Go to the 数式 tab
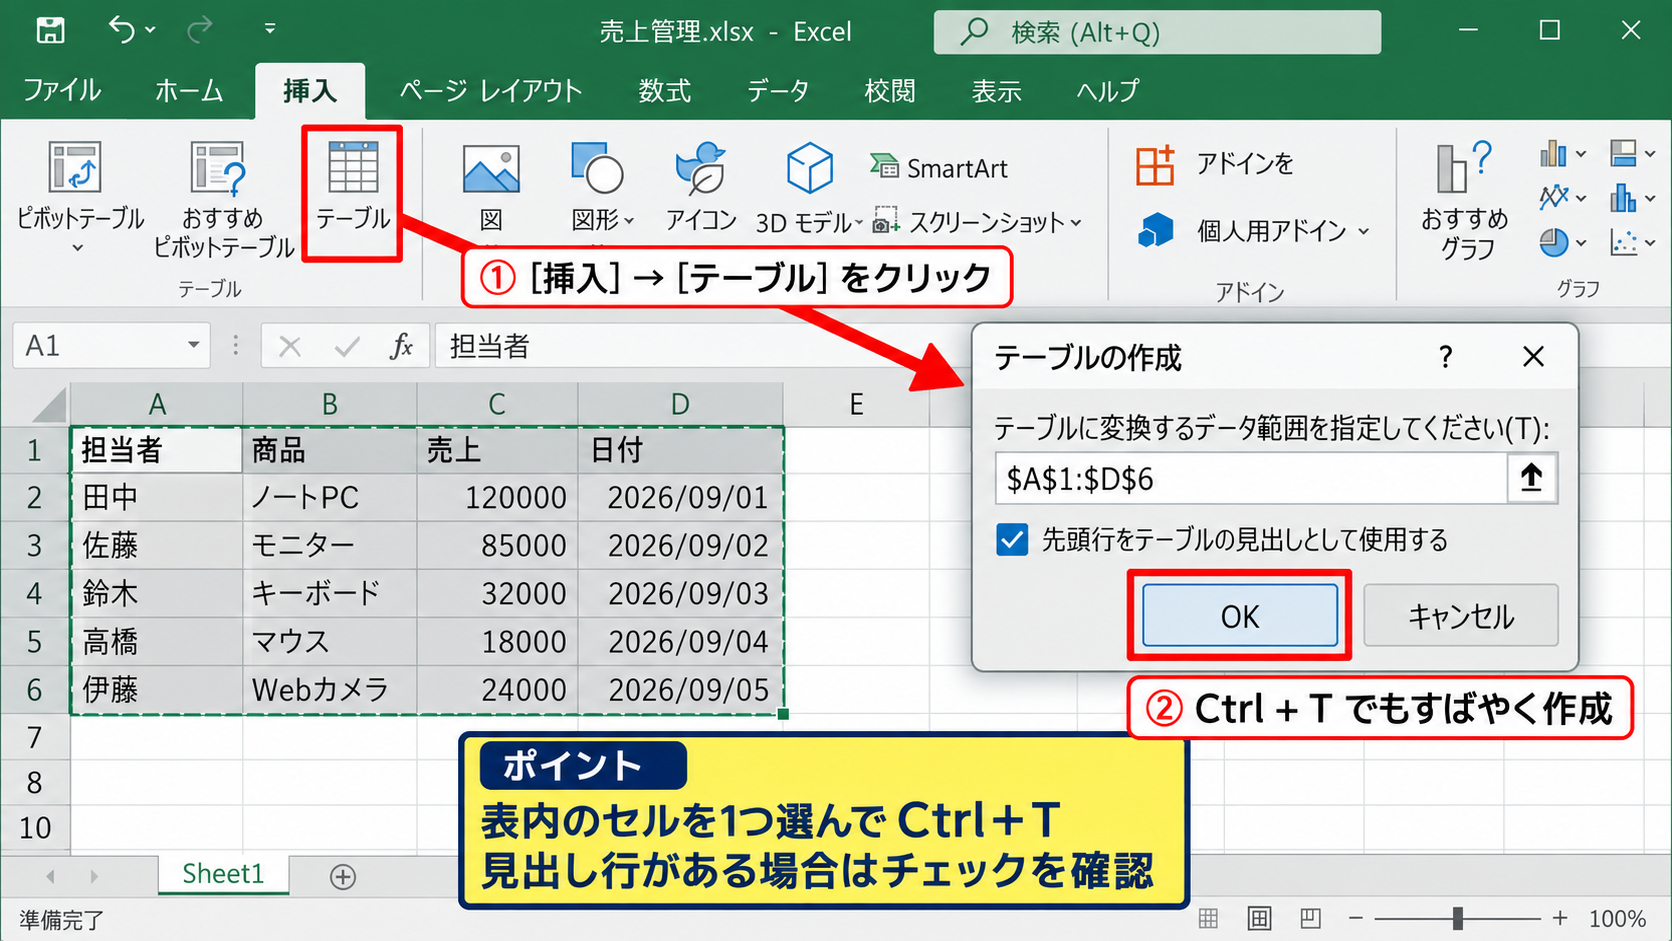This screenshot has width=1672, height=941. 665,91
